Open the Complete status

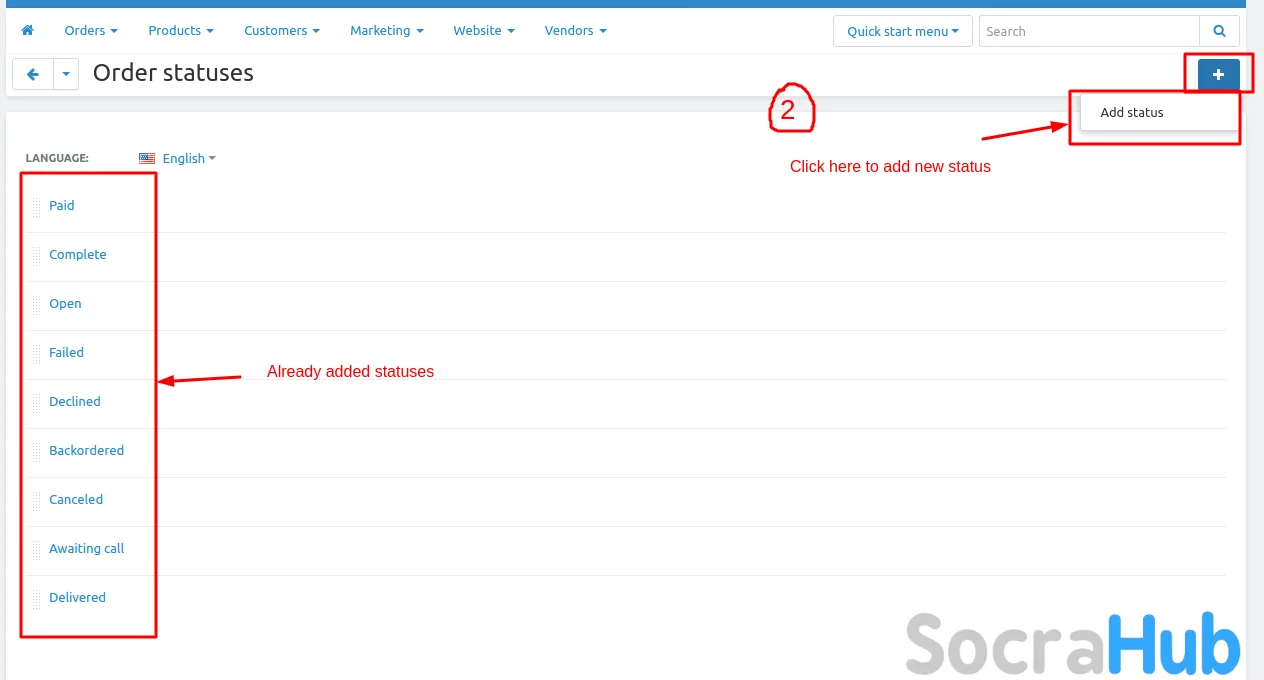(78, 255)
